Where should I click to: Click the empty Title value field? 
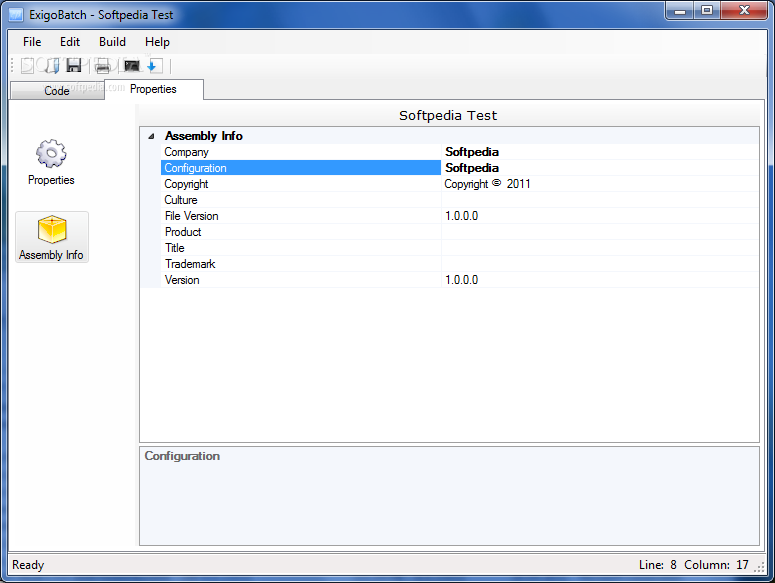(x=600, y=248)
